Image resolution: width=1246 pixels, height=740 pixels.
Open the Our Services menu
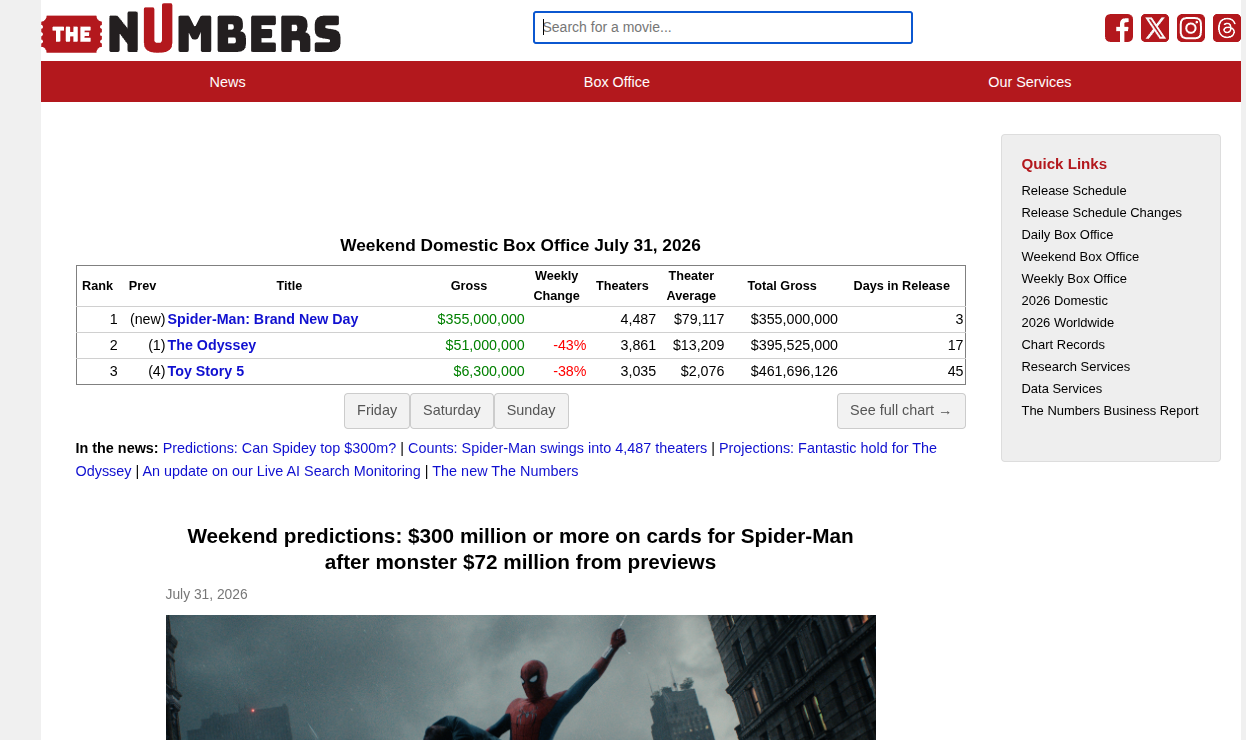point(1030,82)
